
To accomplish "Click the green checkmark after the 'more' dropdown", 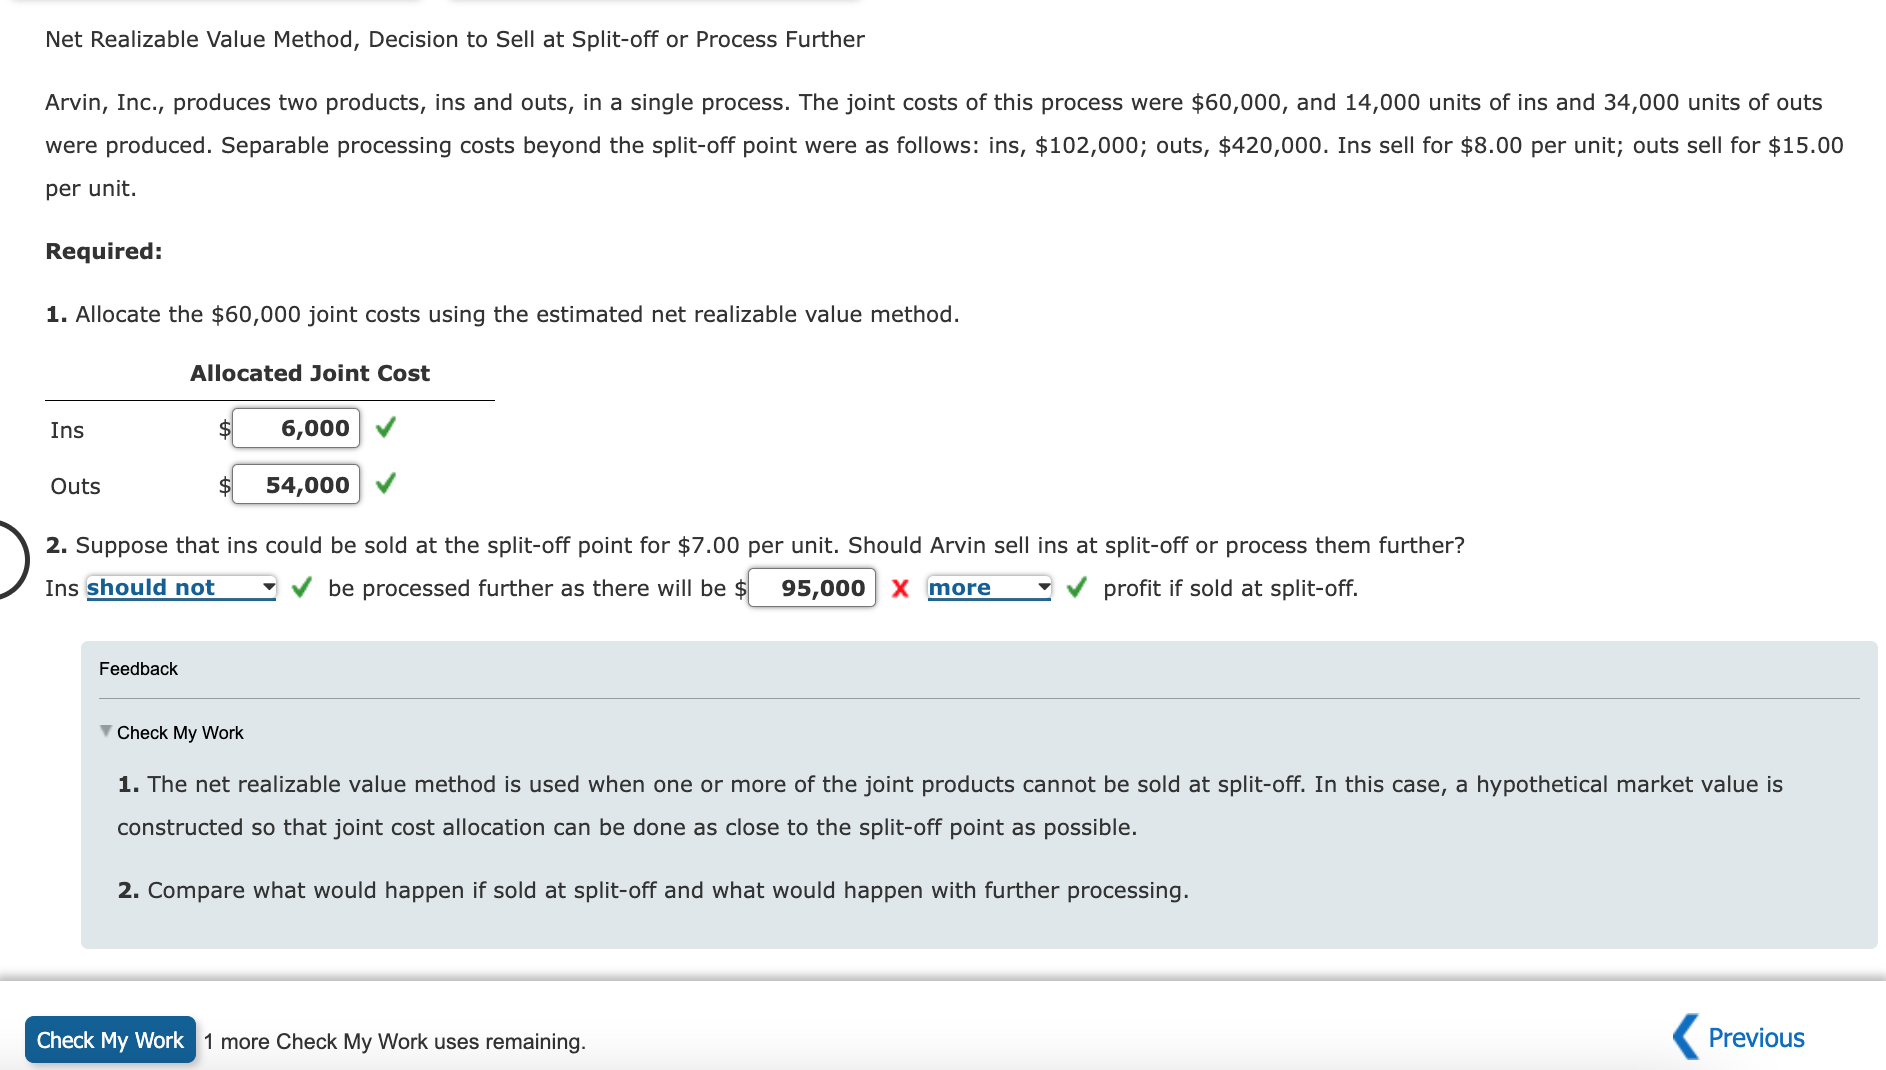I will 1075,589.
